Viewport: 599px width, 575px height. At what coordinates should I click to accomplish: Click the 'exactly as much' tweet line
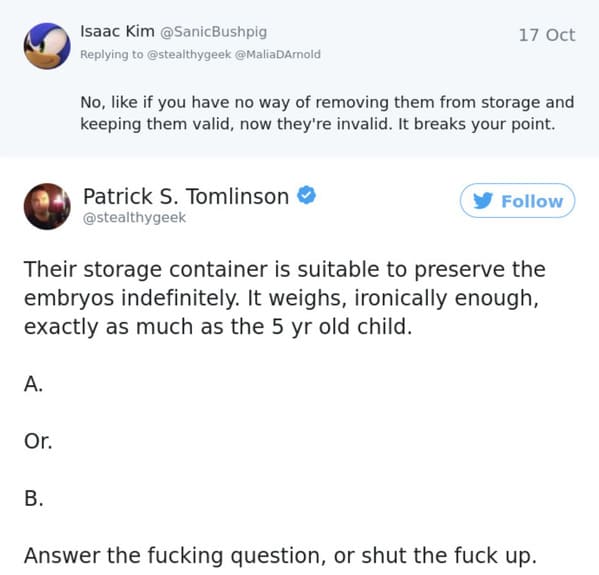(x=218, y=327)
